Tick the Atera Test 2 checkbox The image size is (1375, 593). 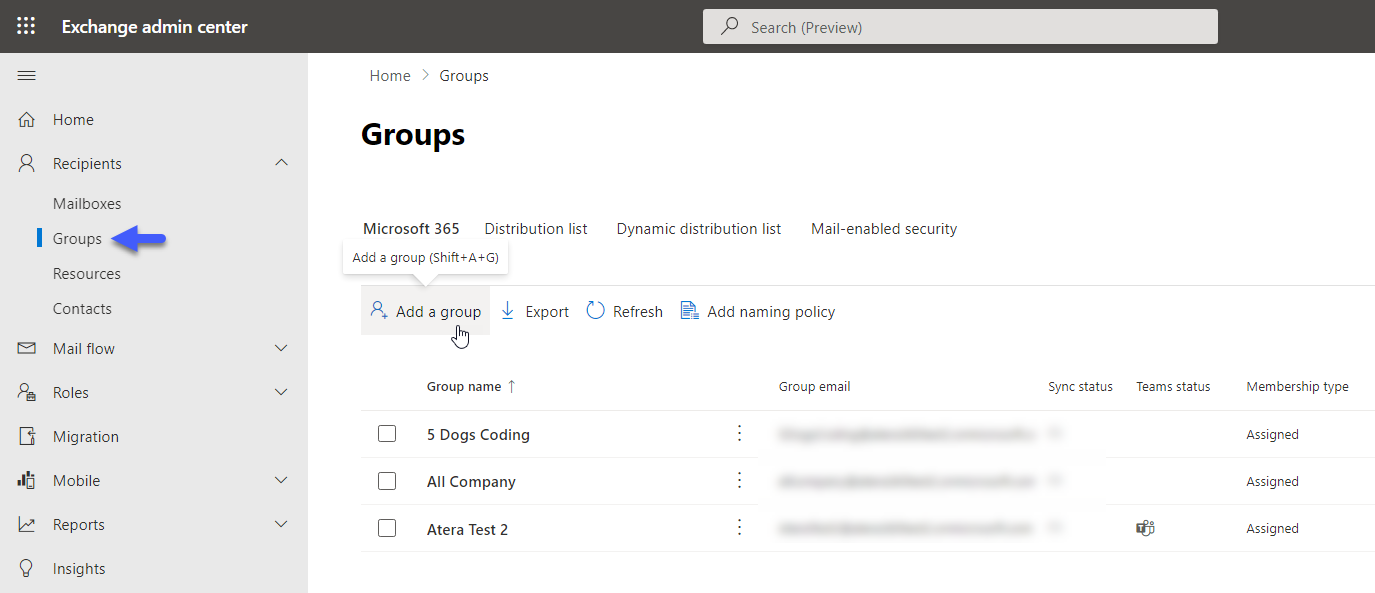coord(387,528)
